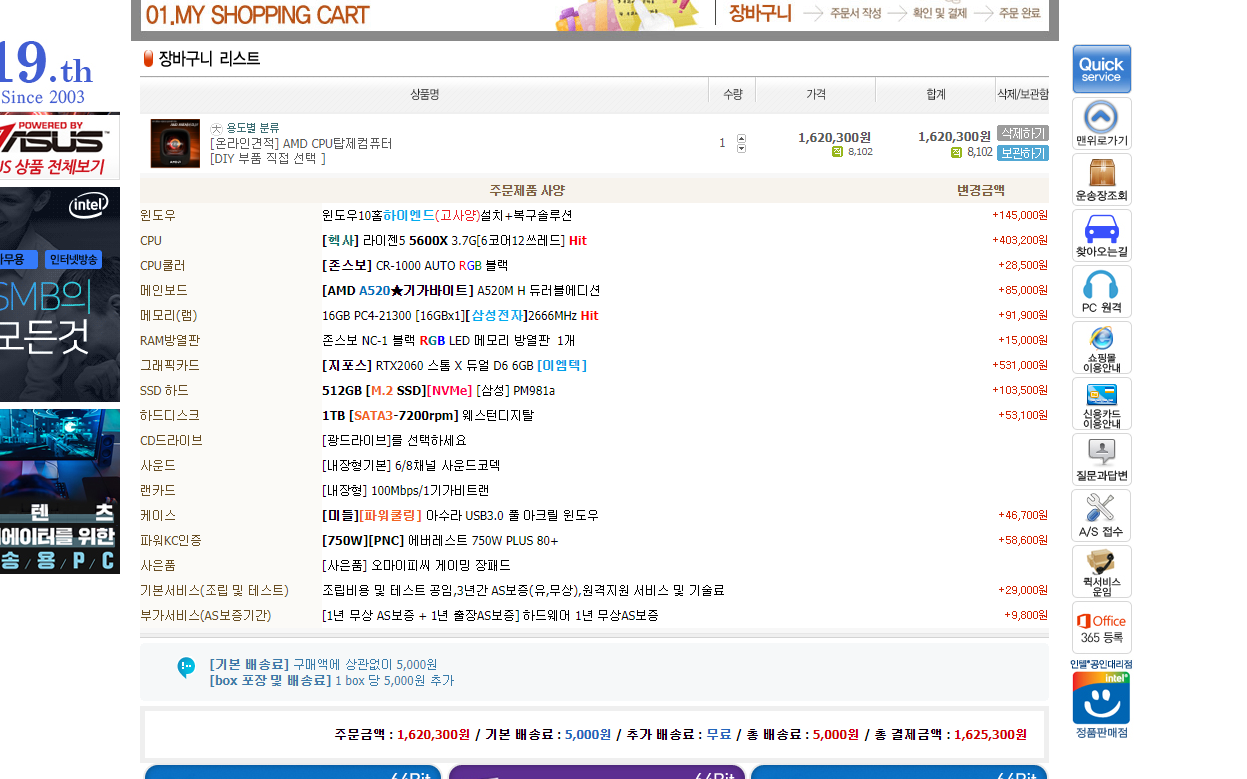The height and width of the screenshot is (779, 1247).
Task: Select the 확인 및 결제 step
Action: pyautogui.click(x=939, y=13)
